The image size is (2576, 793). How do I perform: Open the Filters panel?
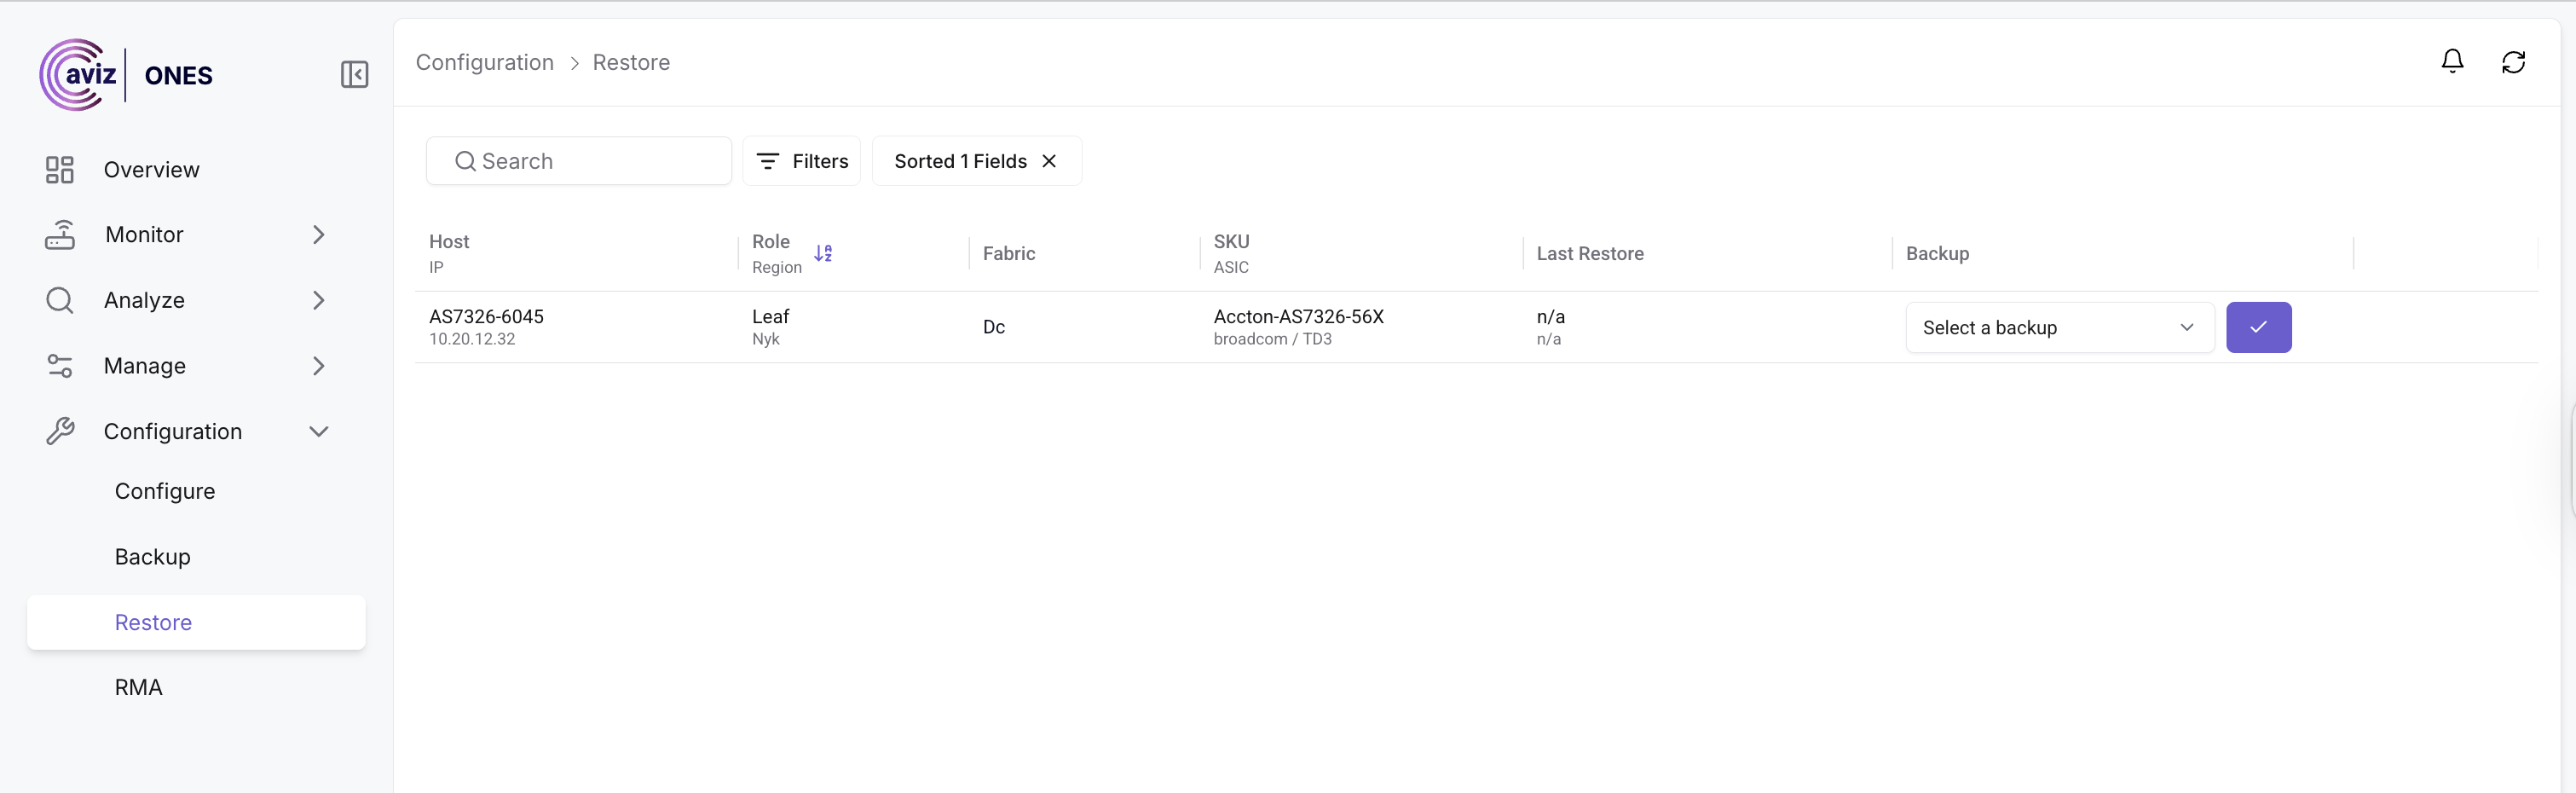click(x=801, y=161)
